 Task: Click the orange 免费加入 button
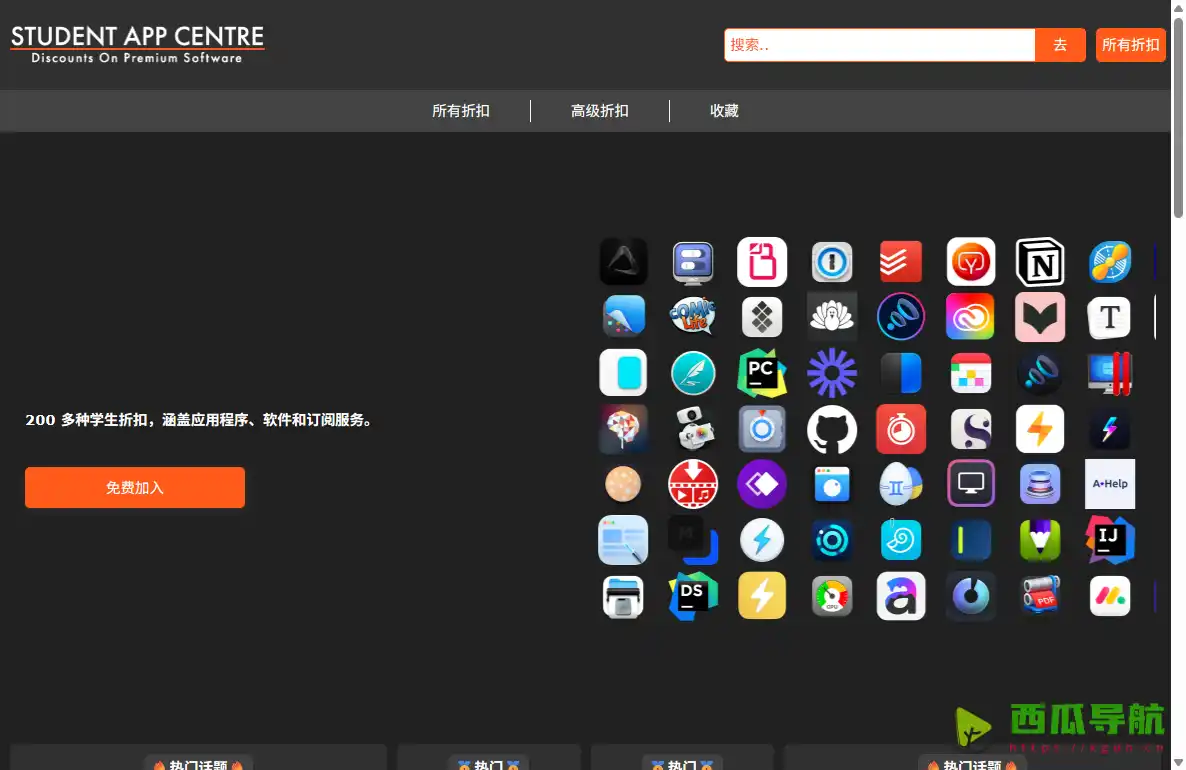point(135,488)
